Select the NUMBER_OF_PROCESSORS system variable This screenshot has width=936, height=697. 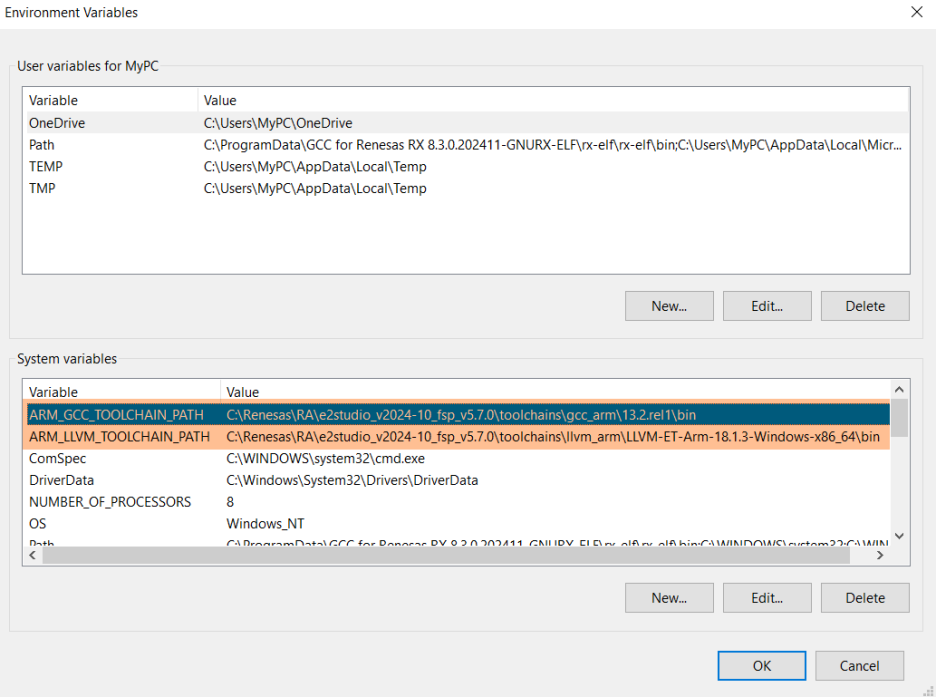110,502
